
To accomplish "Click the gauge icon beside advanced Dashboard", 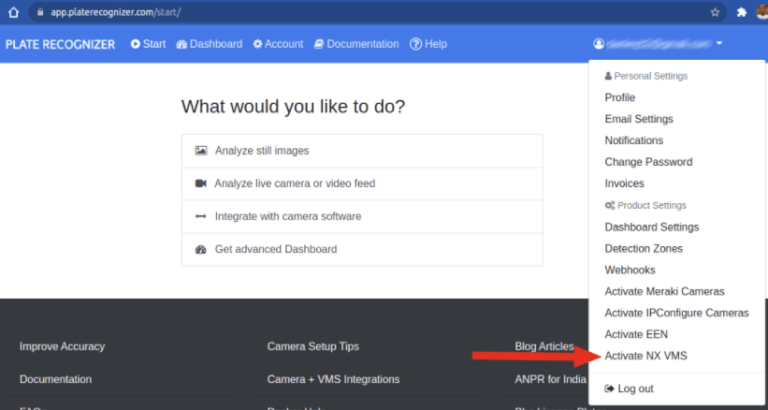I will coord(201,249).
